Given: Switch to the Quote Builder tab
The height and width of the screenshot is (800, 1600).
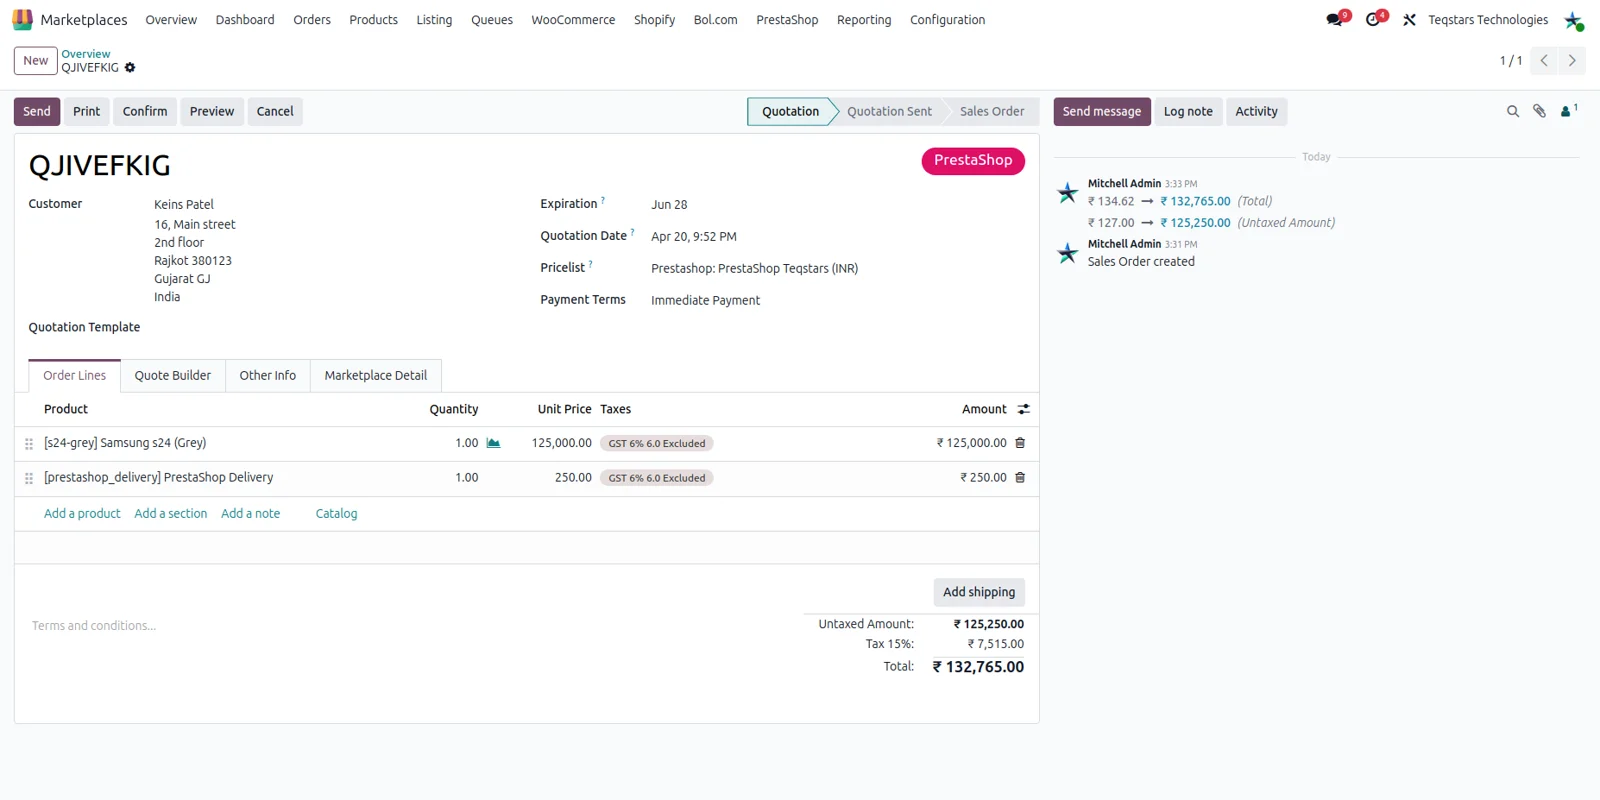Looking at the screenshot, I should [x=173, y=376].
